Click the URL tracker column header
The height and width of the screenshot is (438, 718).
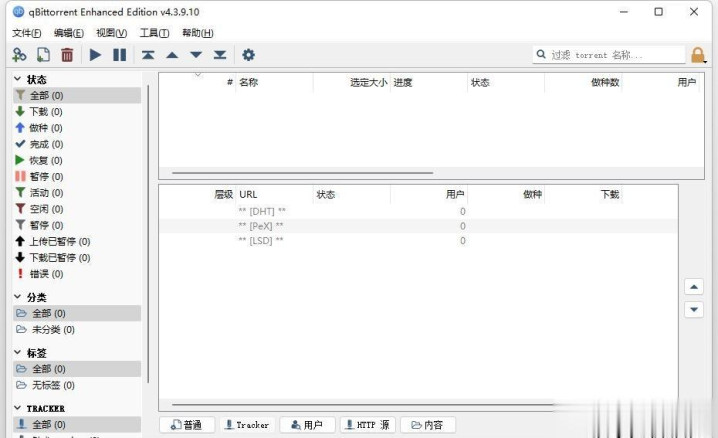274,195
